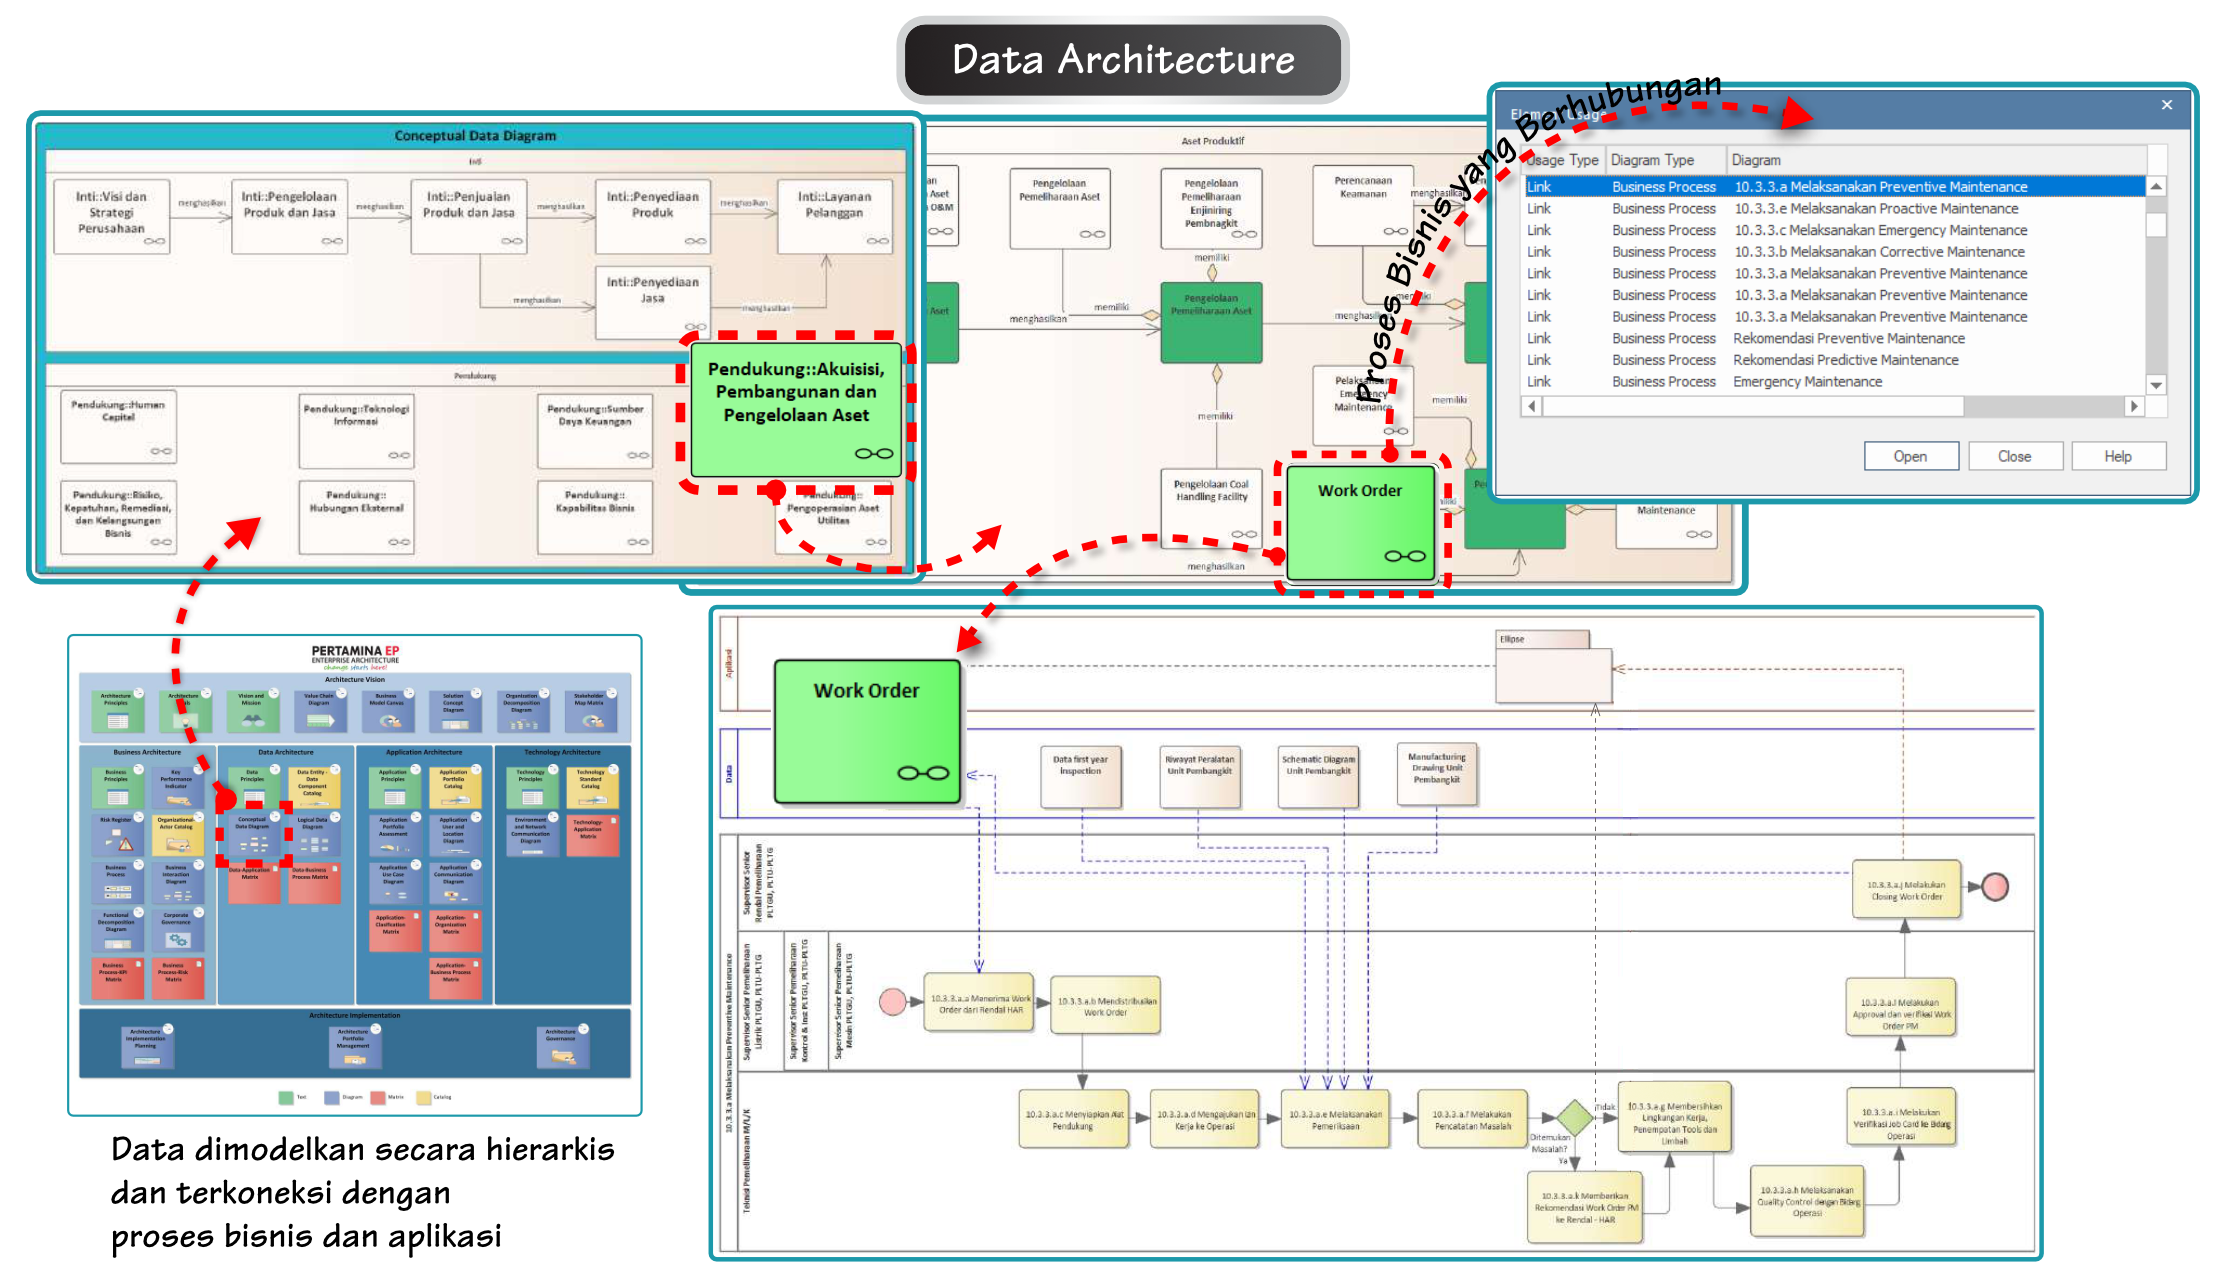Select row 10.3.3.b Melaksanakan Corrective Maintenance
The width and height of the screenshot is (2226, 1282).
click(x=1834, y=252)
